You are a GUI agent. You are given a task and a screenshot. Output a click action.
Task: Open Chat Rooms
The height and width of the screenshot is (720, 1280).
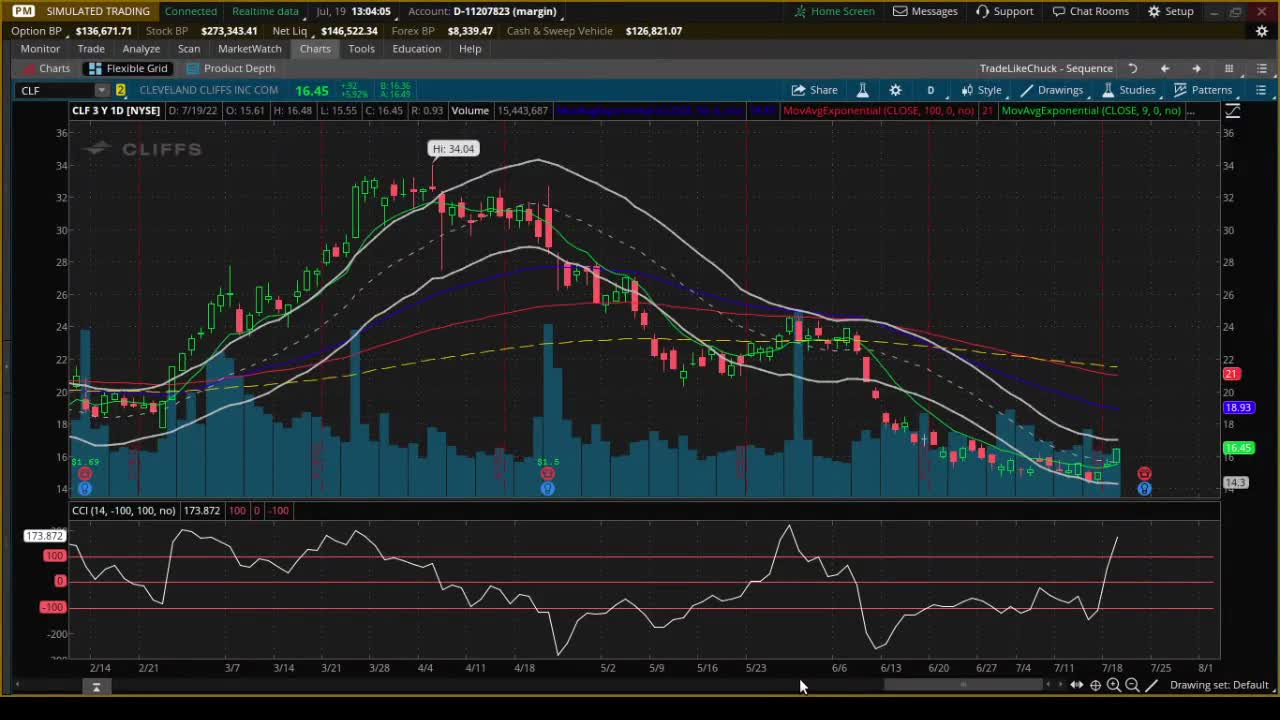1090,11
